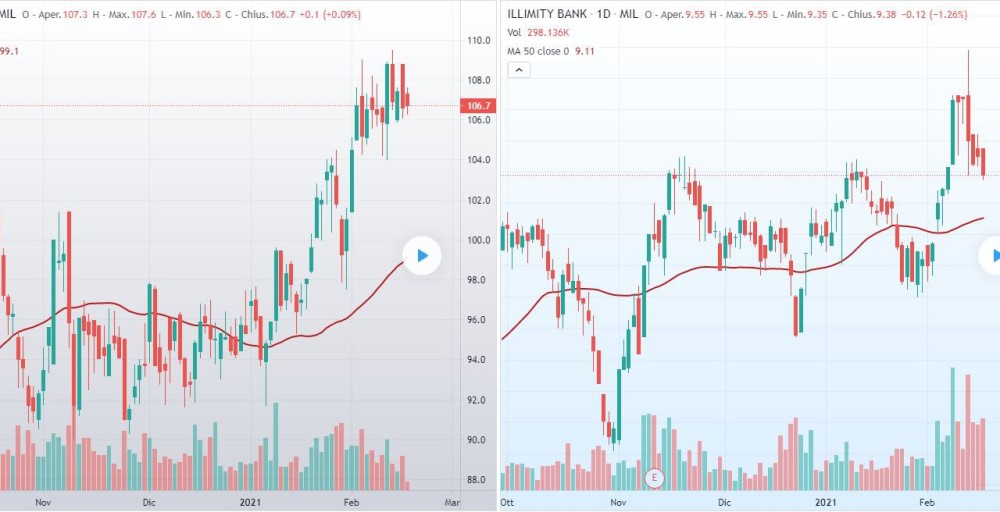
Task: Click the Feb date label on left chart
Action: [x=351, y=501]
